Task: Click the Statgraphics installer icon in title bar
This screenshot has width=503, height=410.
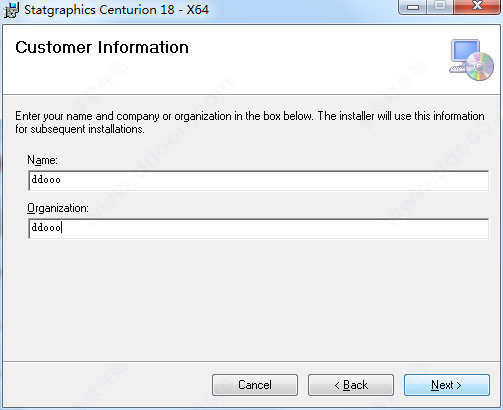Action: [11, 10]
